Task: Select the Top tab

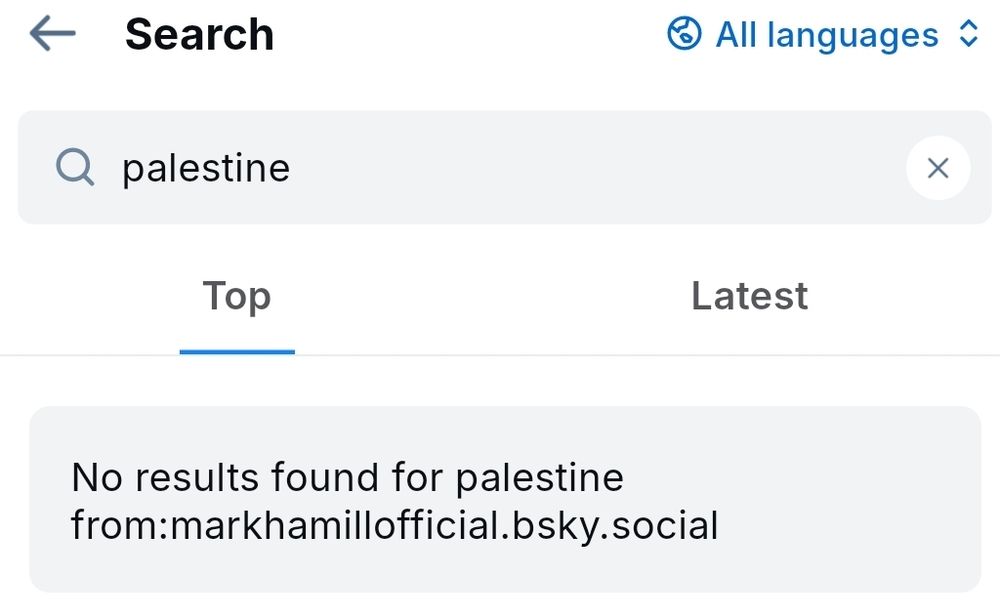Action: coord(236,296)
